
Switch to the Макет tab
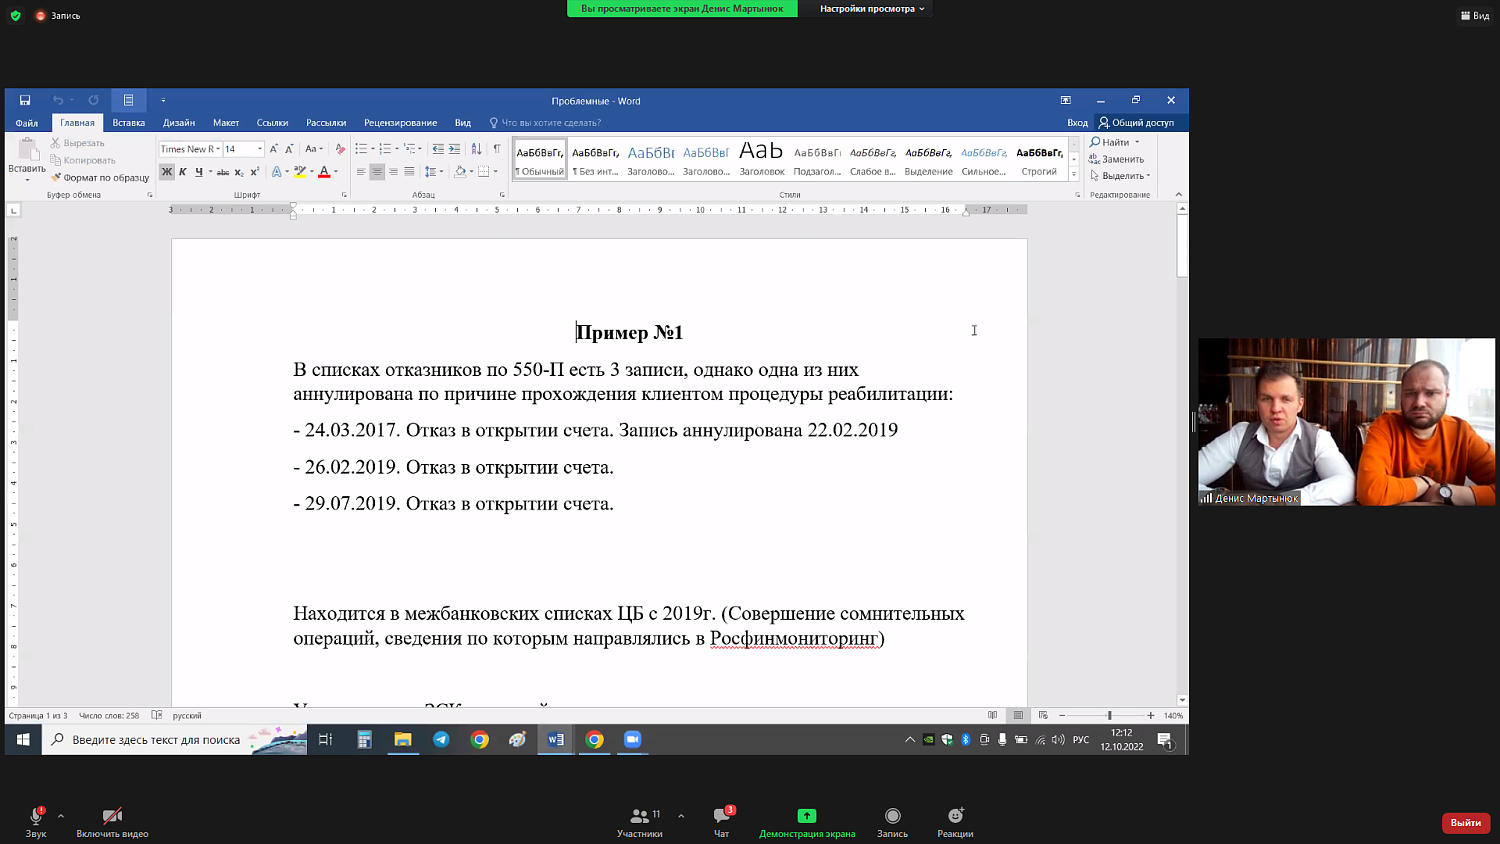point(226,123)
